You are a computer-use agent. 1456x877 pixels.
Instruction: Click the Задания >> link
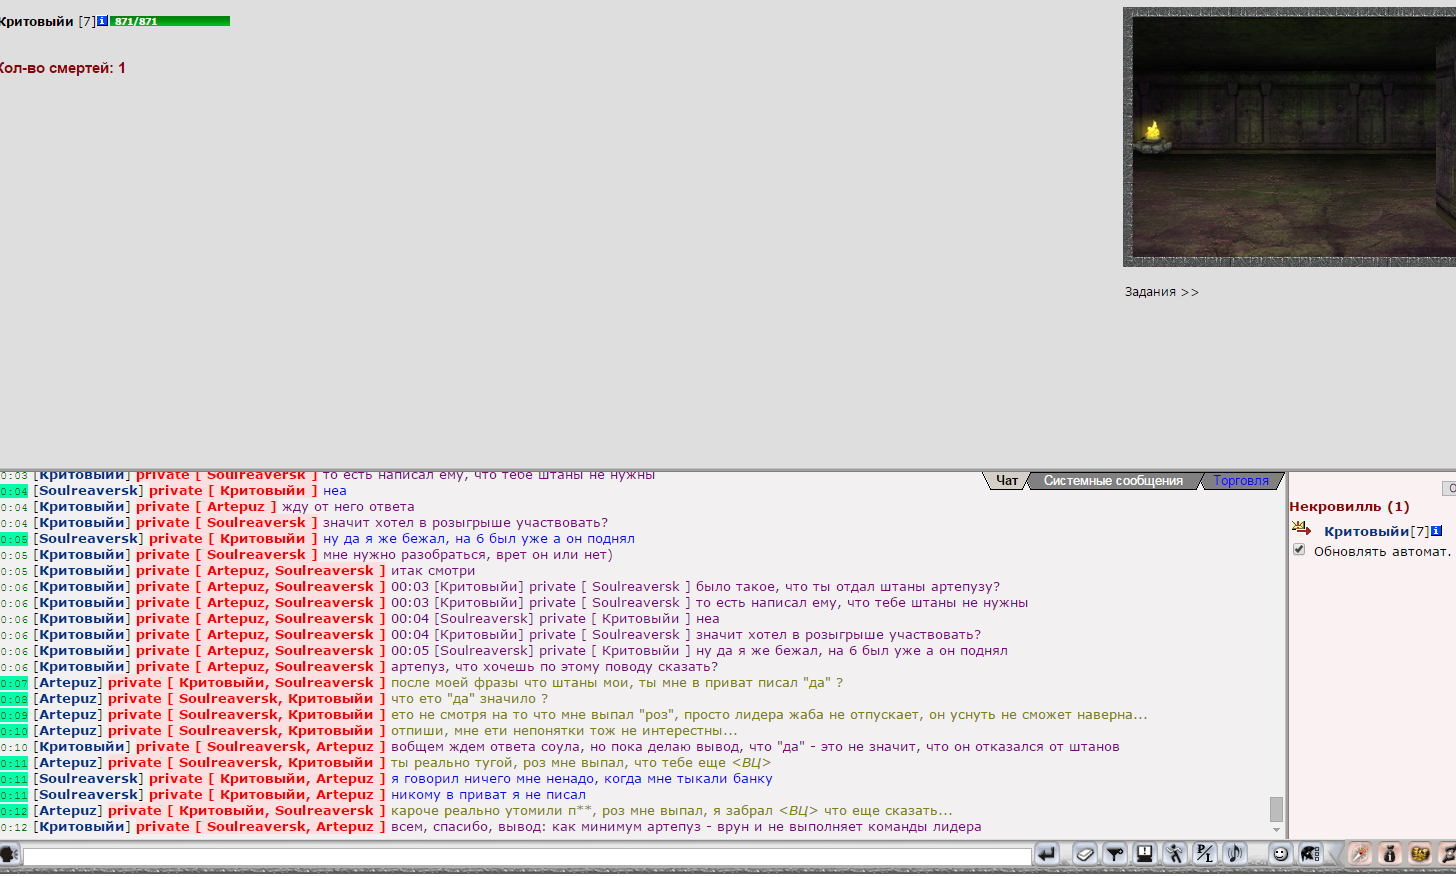coord(1161,292)
